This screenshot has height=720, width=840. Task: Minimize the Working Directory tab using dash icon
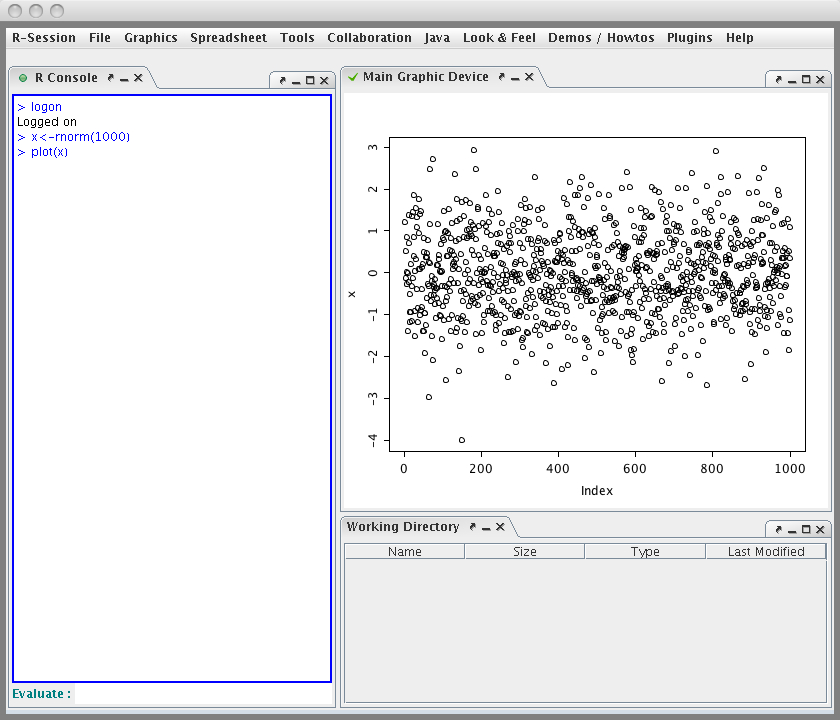click(x=485, y=527)
